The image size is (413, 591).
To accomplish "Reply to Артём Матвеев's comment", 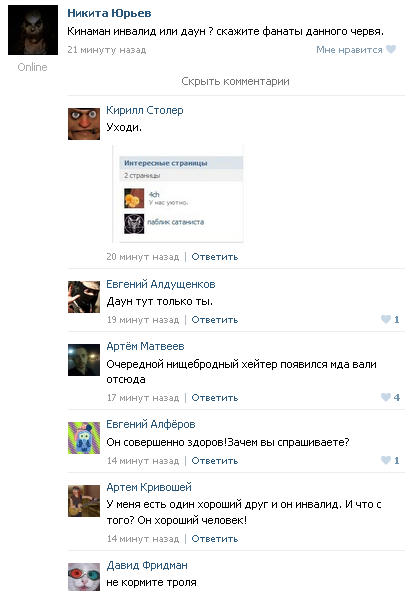I will tap(215, 398).
